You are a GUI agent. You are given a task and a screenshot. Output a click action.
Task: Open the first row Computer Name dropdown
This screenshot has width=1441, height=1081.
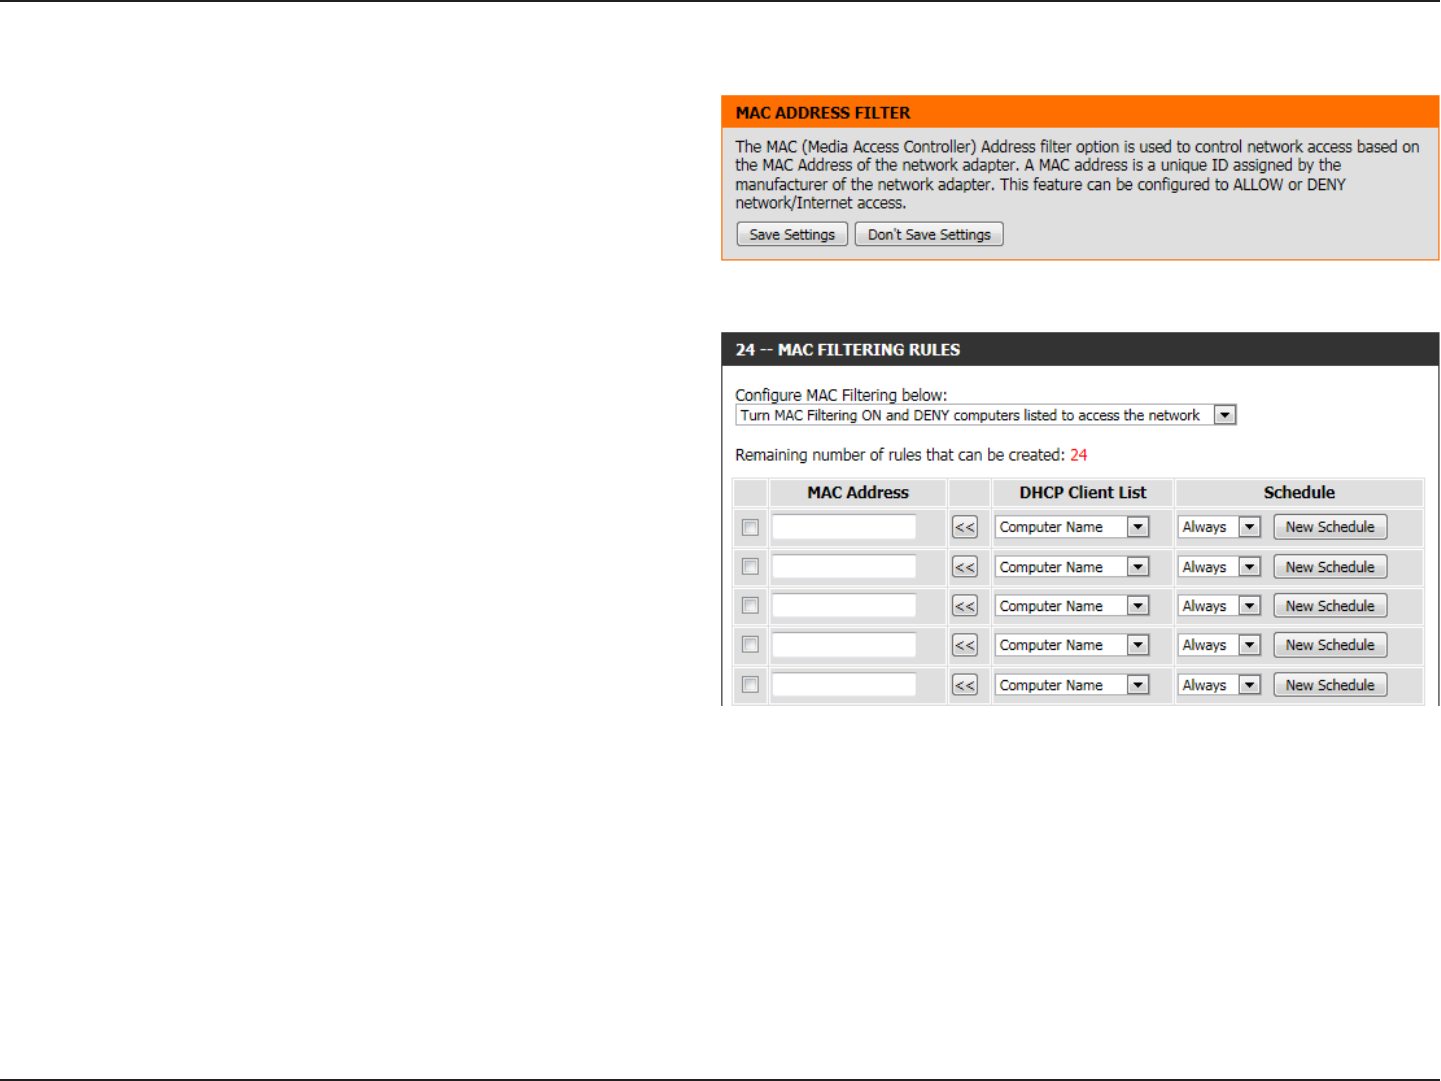tap(1072, 527)
